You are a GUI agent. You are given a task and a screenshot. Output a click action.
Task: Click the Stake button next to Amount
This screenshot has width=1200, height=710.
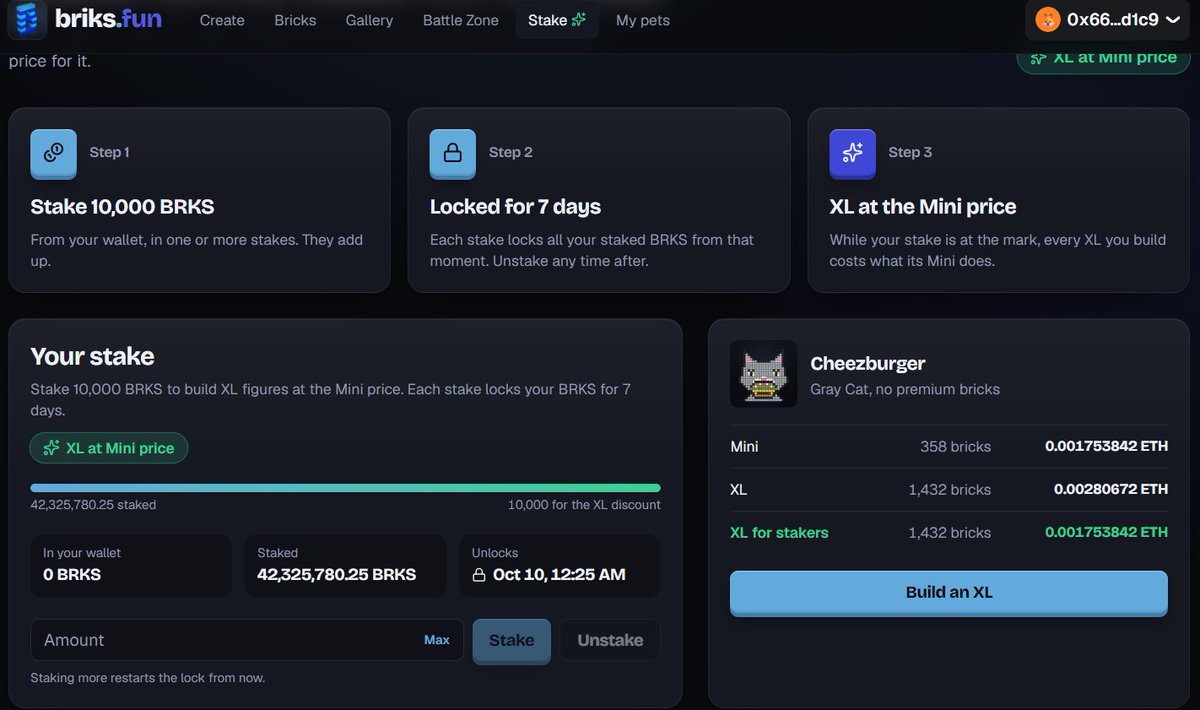coord(512,640)
